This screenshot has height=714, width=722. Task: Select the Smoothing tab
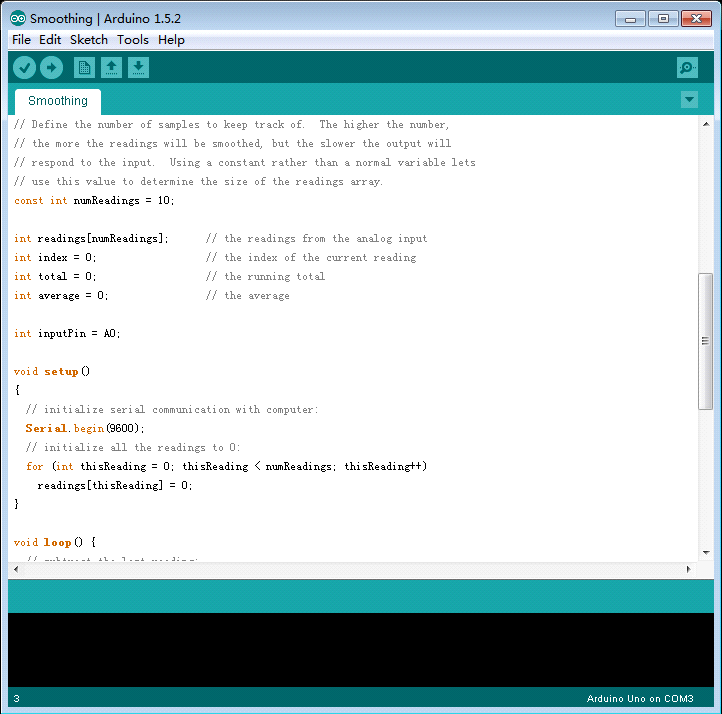58,101
